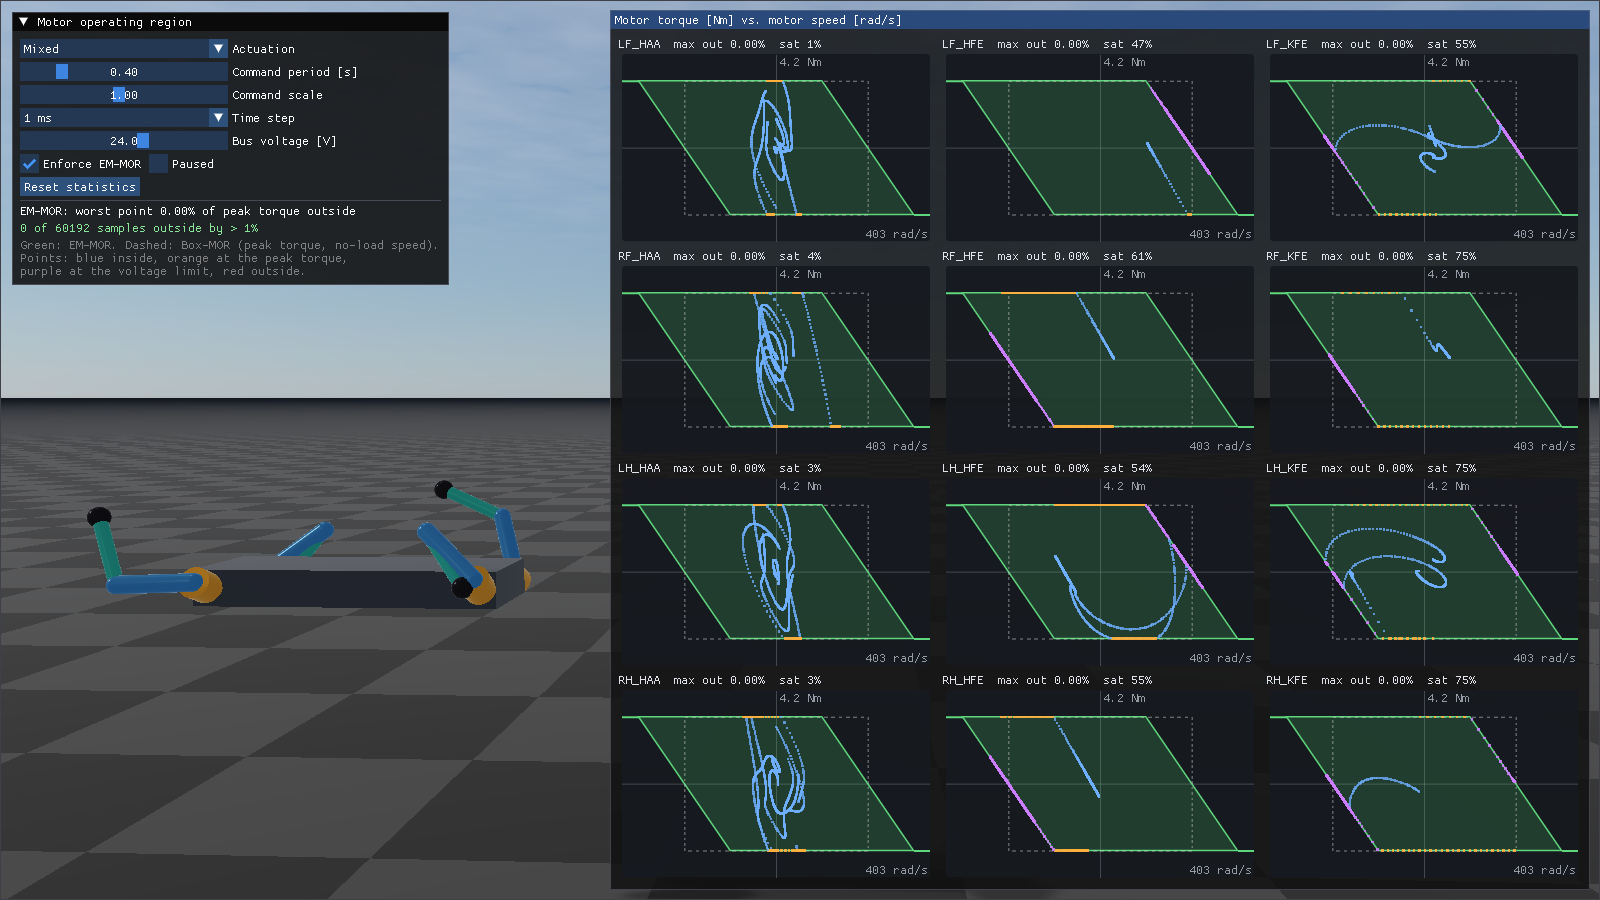This screenshot has height=900, width=1600.
Task: Select the LH_HFE torque-speed plot
Action: point(1100,572)
